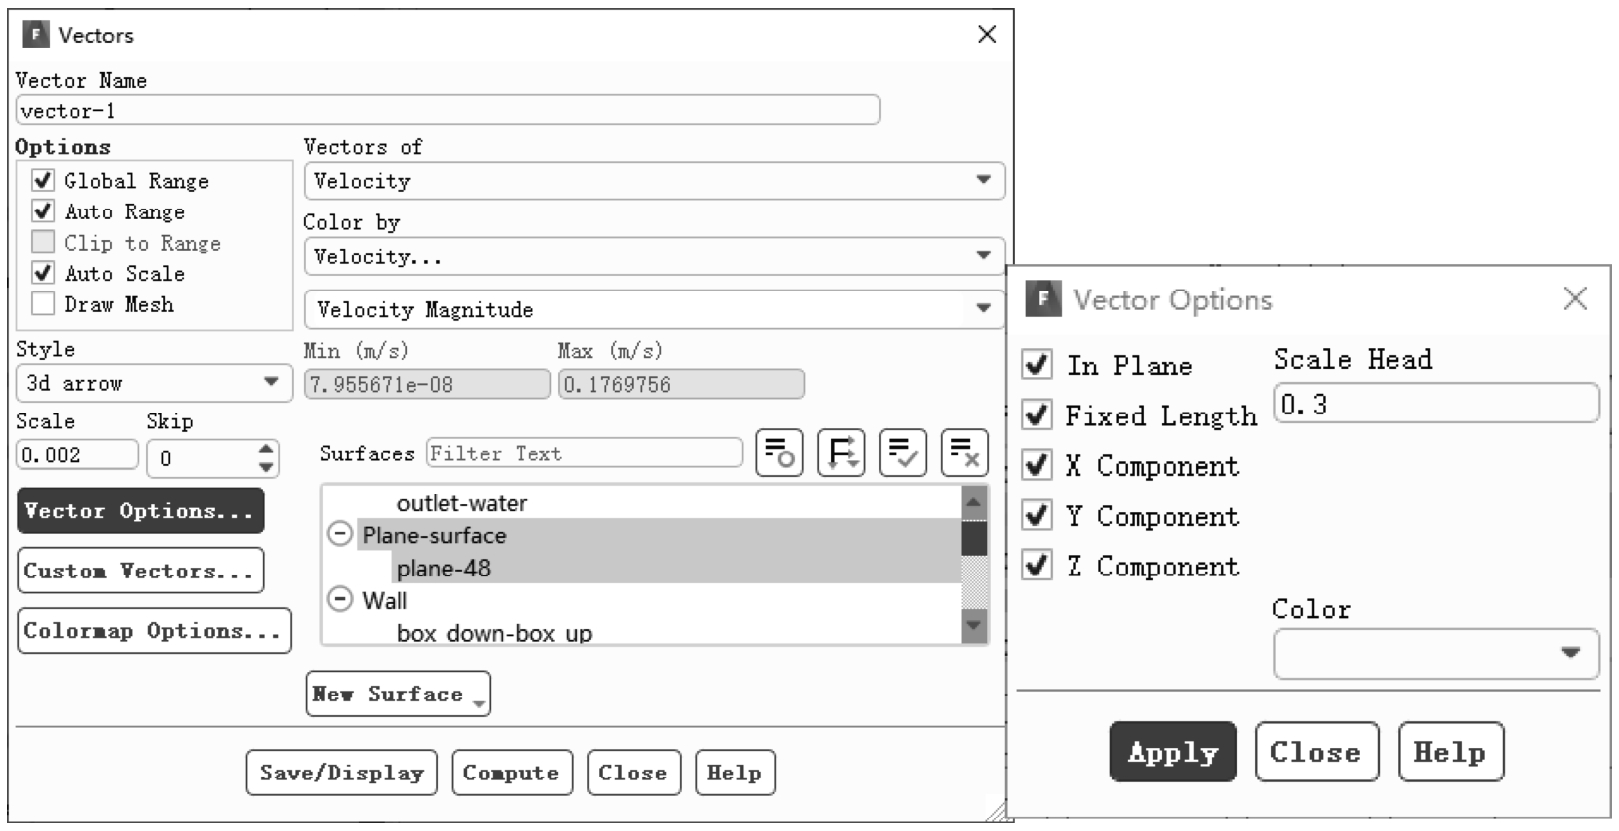Select all shown surfaces icon

(x=902, y=453)
